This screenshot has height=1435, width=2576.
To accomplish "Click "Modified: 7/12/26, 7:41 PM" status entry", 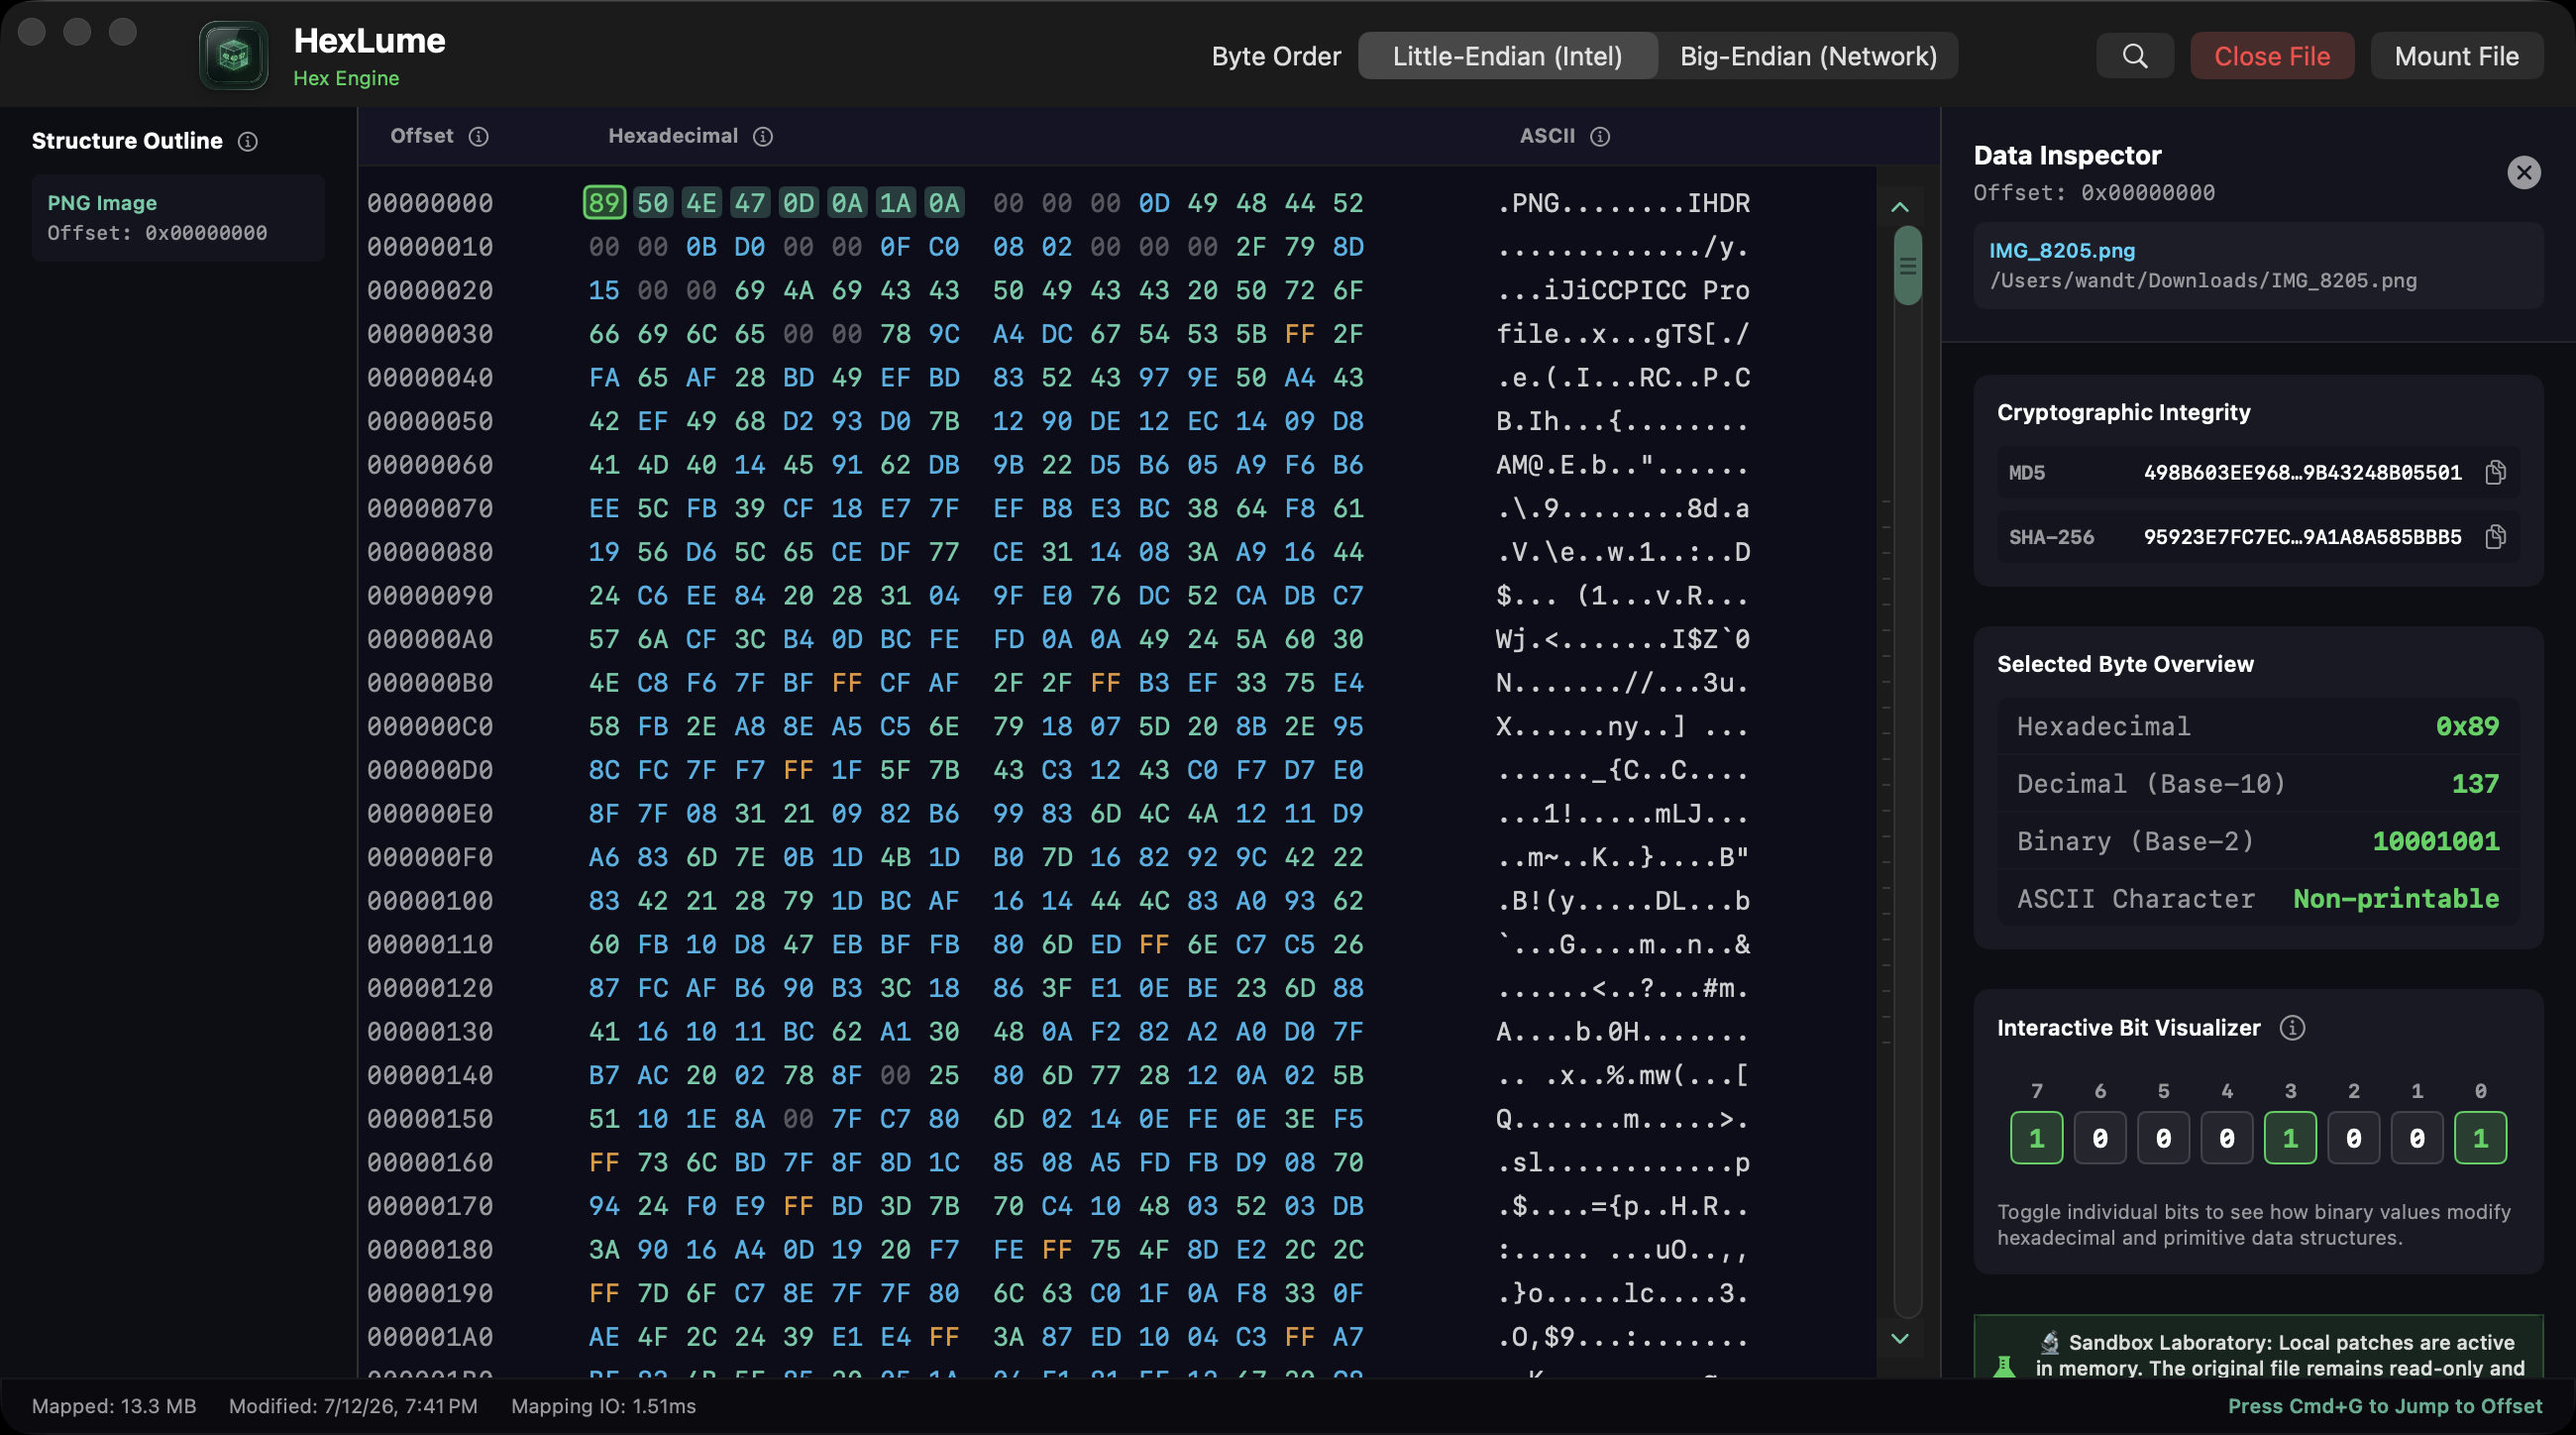I will coord(353,1406).
